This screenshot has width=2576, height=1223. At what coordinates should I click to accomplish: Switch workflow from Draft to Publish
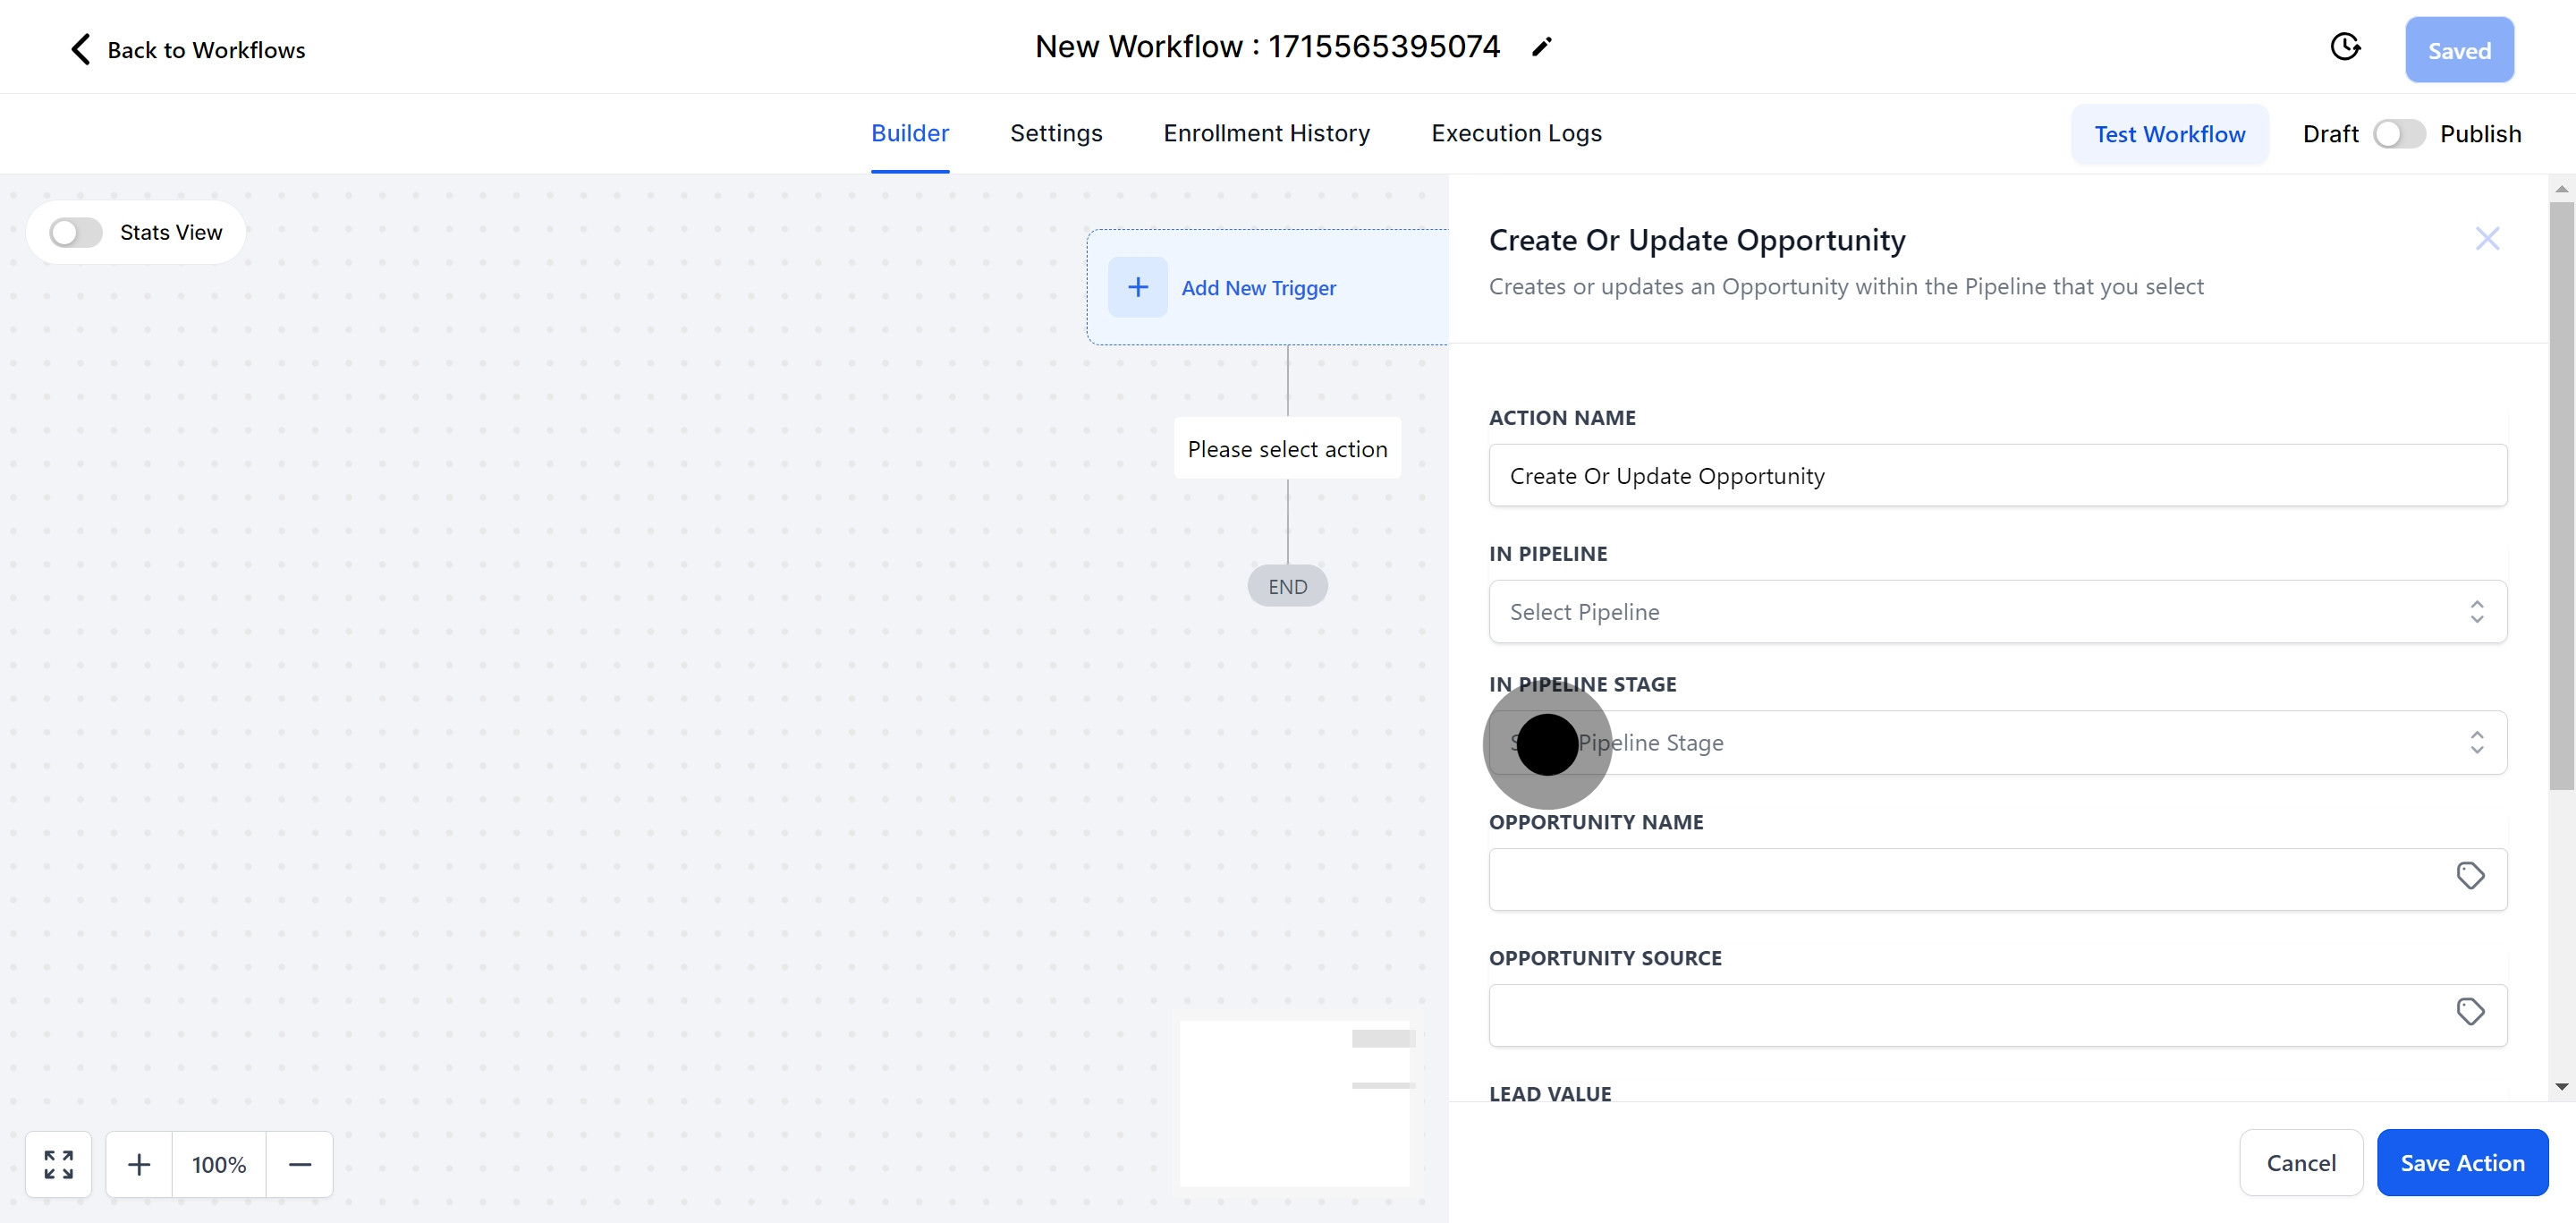click(x=2399, y=133)
